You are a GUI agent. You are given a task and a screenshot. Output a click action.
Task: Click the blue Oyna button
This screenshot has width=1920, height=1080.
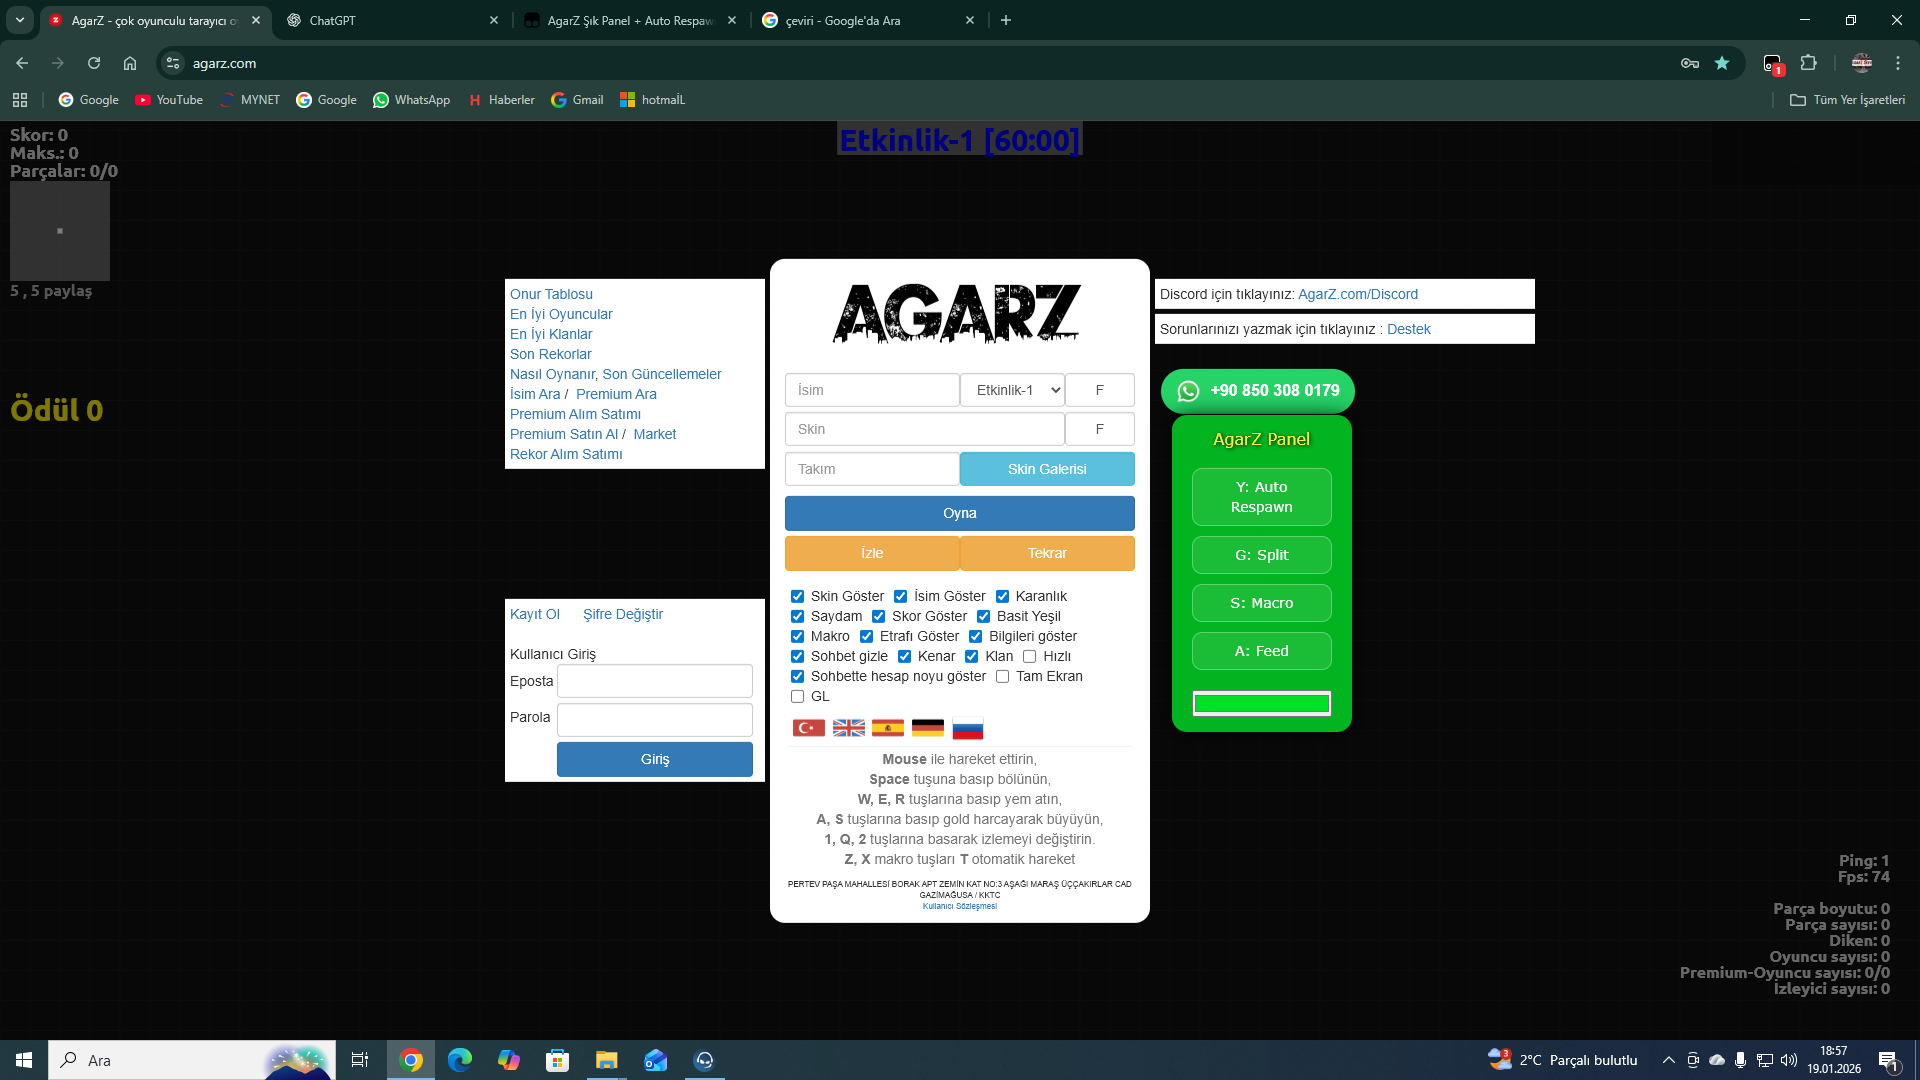point(960,514)
